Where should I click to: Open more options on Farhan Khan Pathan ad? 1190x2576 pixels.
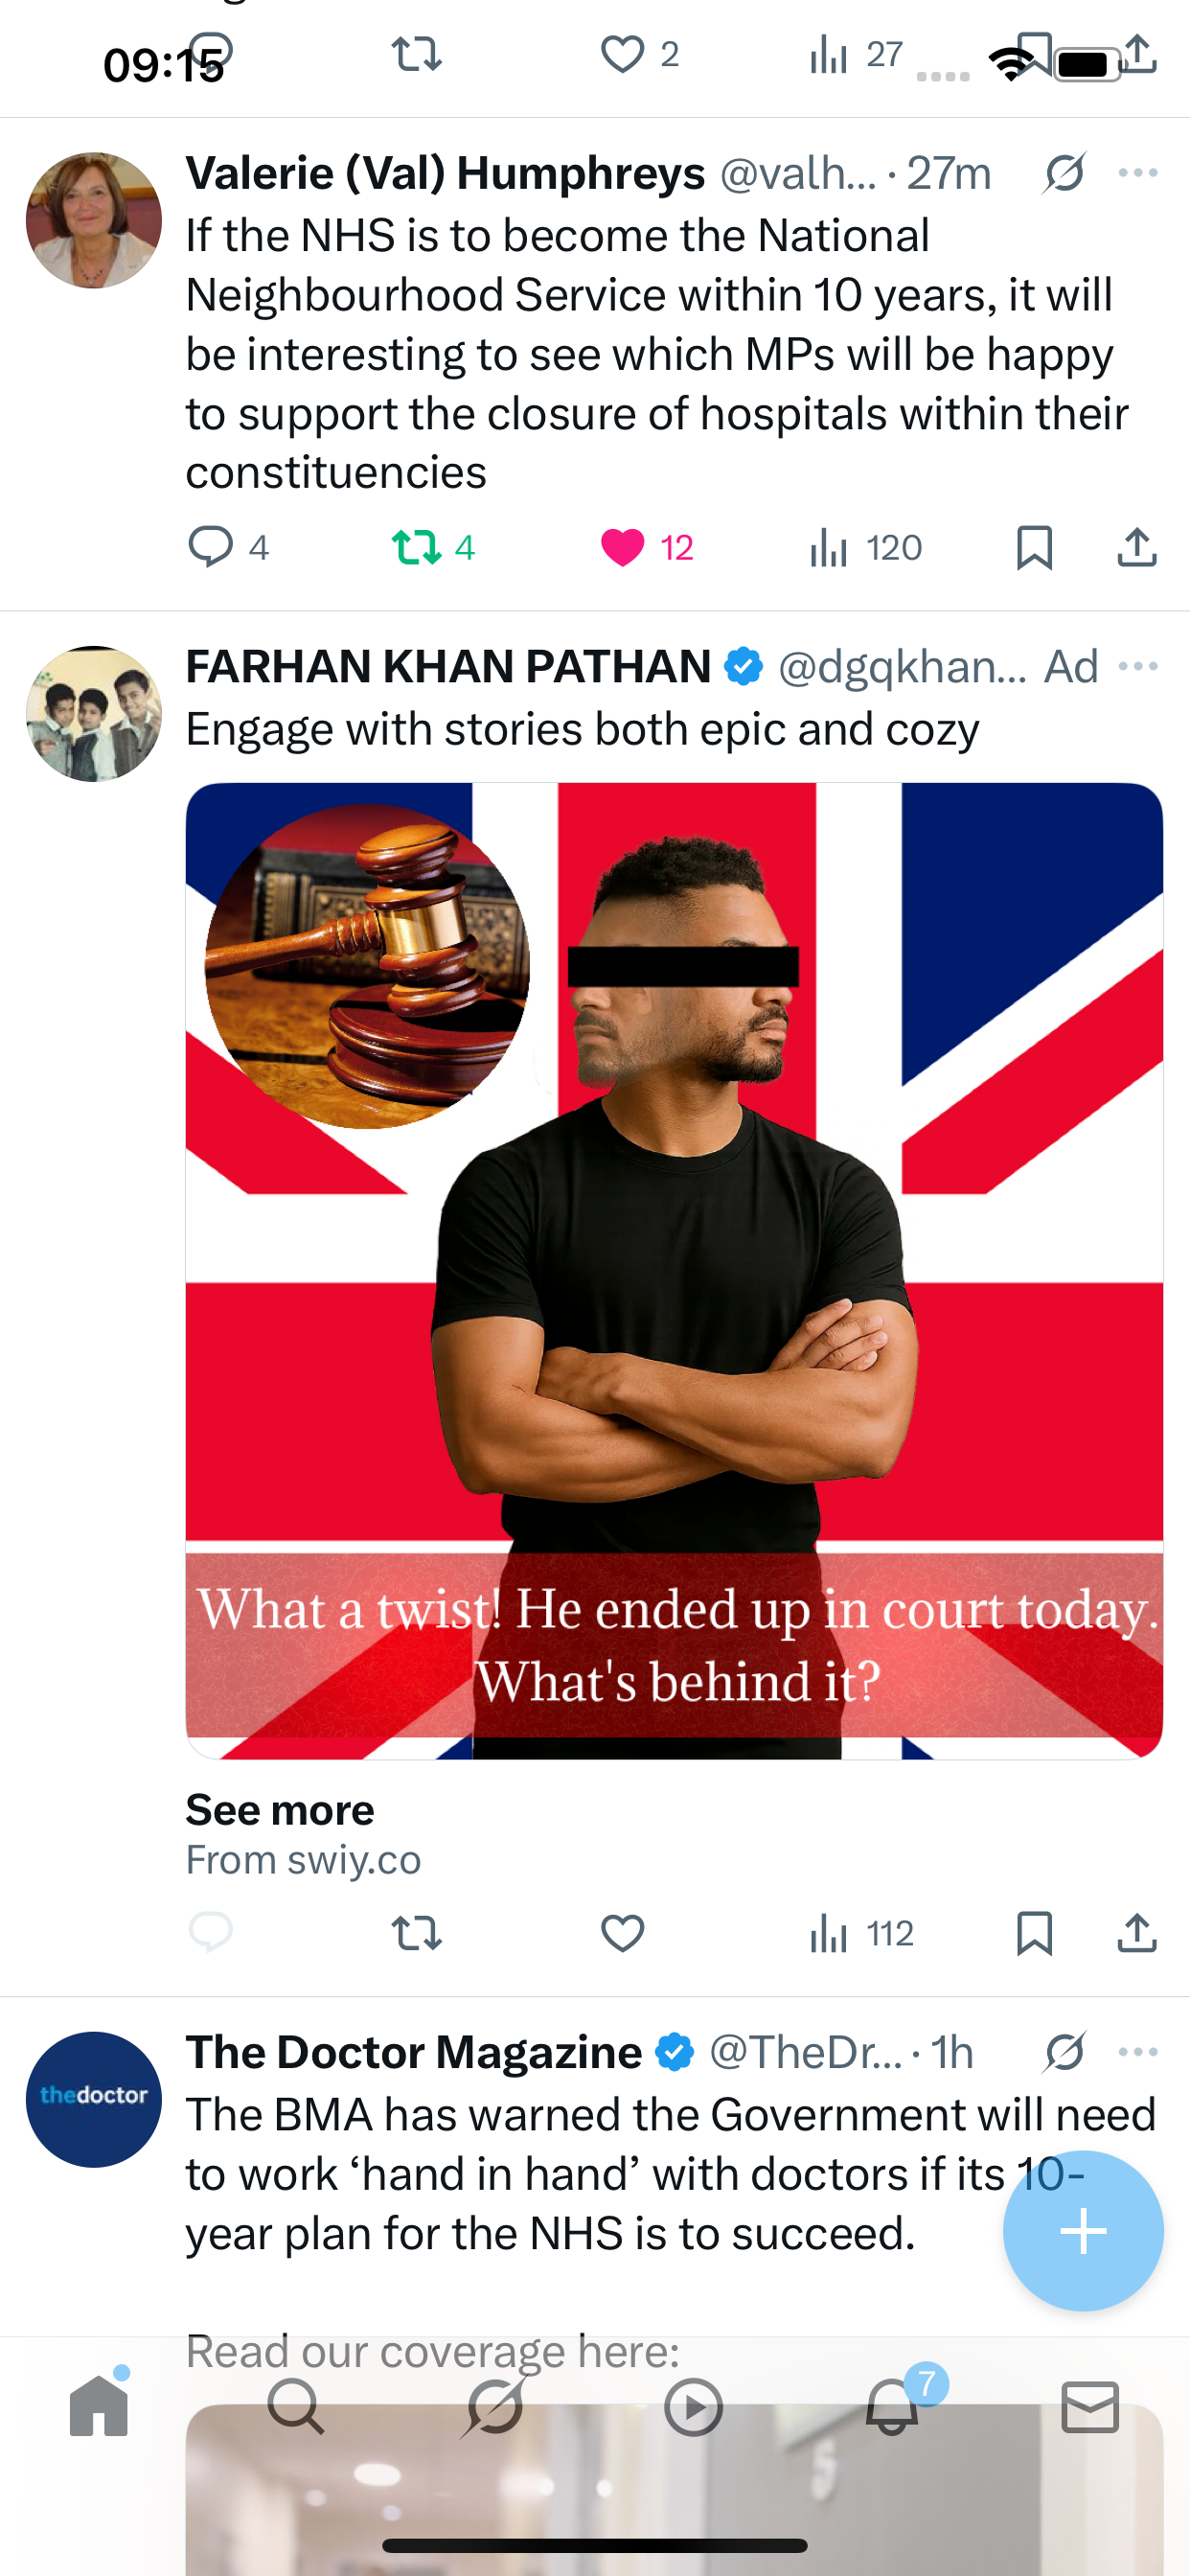1138,666
